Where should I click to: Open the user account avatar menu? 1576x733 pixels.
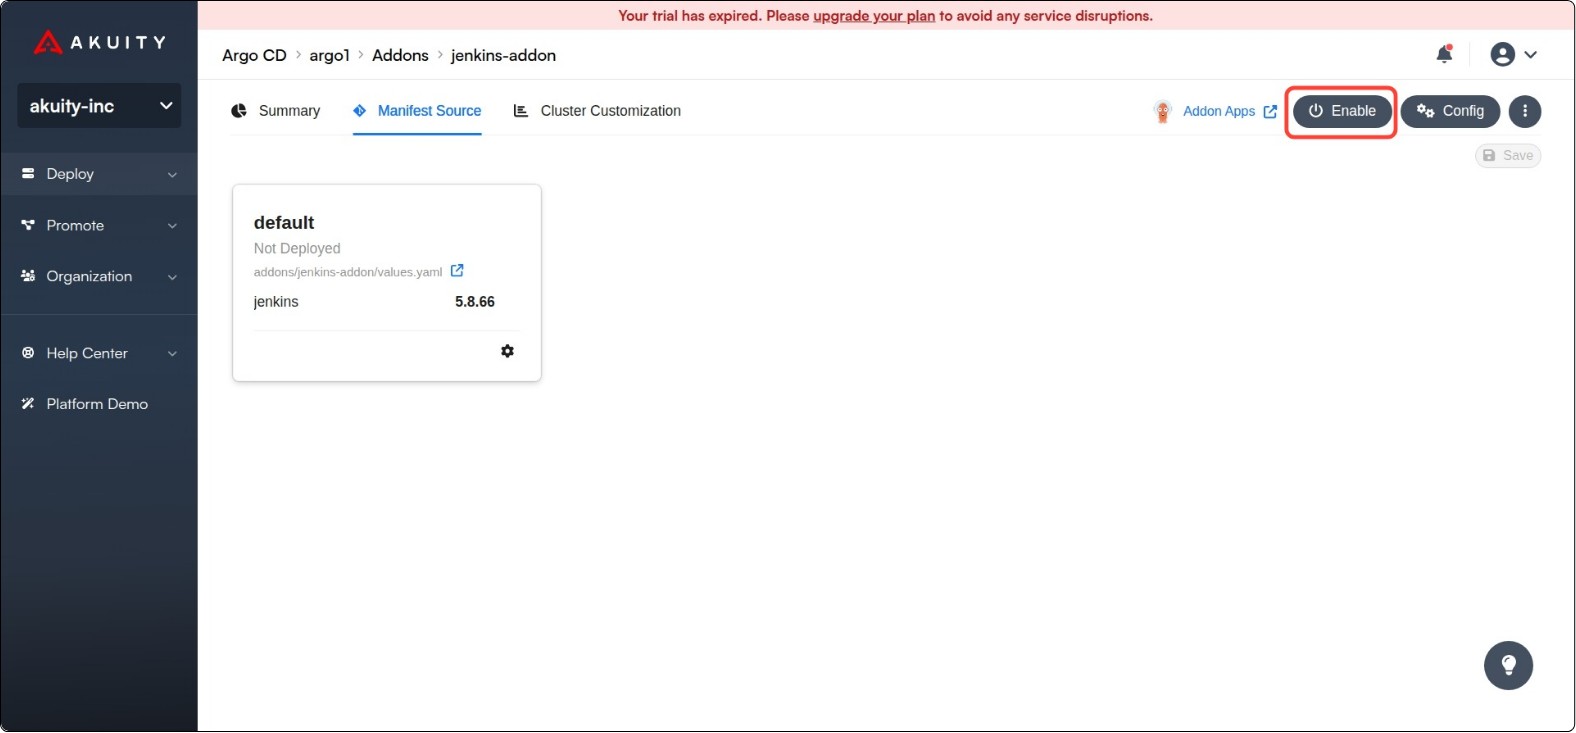tap(1513, 55)
